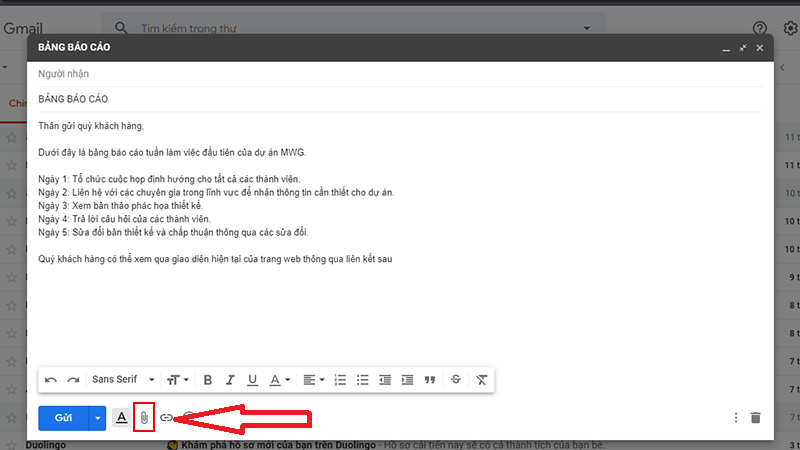Toggle italic formatting

click(230, 380)
